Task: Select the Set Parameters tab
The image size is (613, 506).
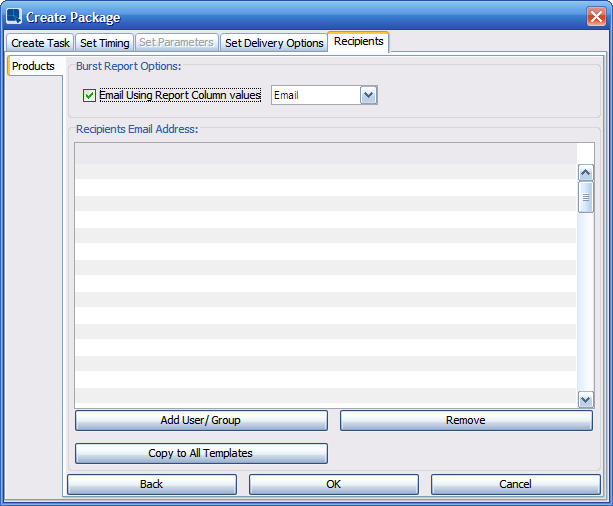Action: pos(176,42)
